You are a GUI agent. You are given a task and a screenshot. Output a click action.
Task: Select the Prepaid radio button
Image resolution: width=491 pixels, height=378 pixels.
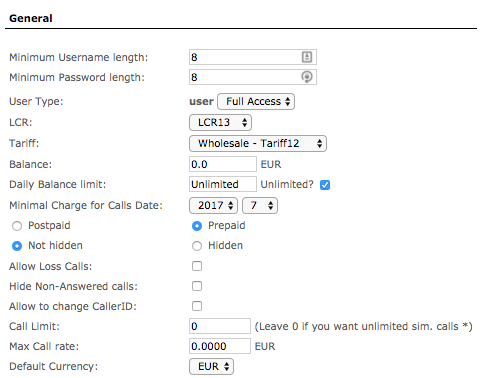tap(197, 226)
